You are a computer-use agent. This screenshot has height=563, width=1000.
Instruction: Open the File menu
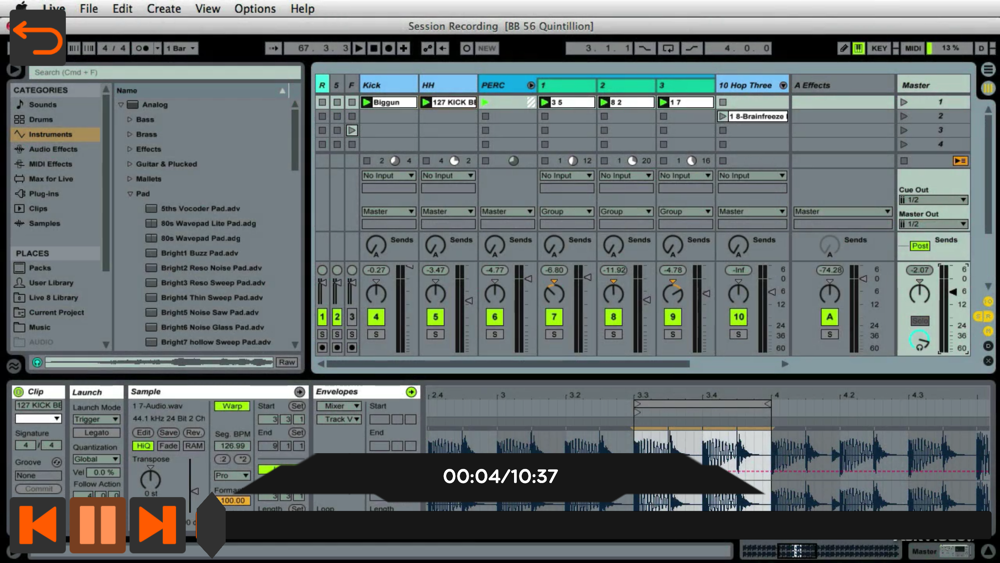click(x=89, y=9)
